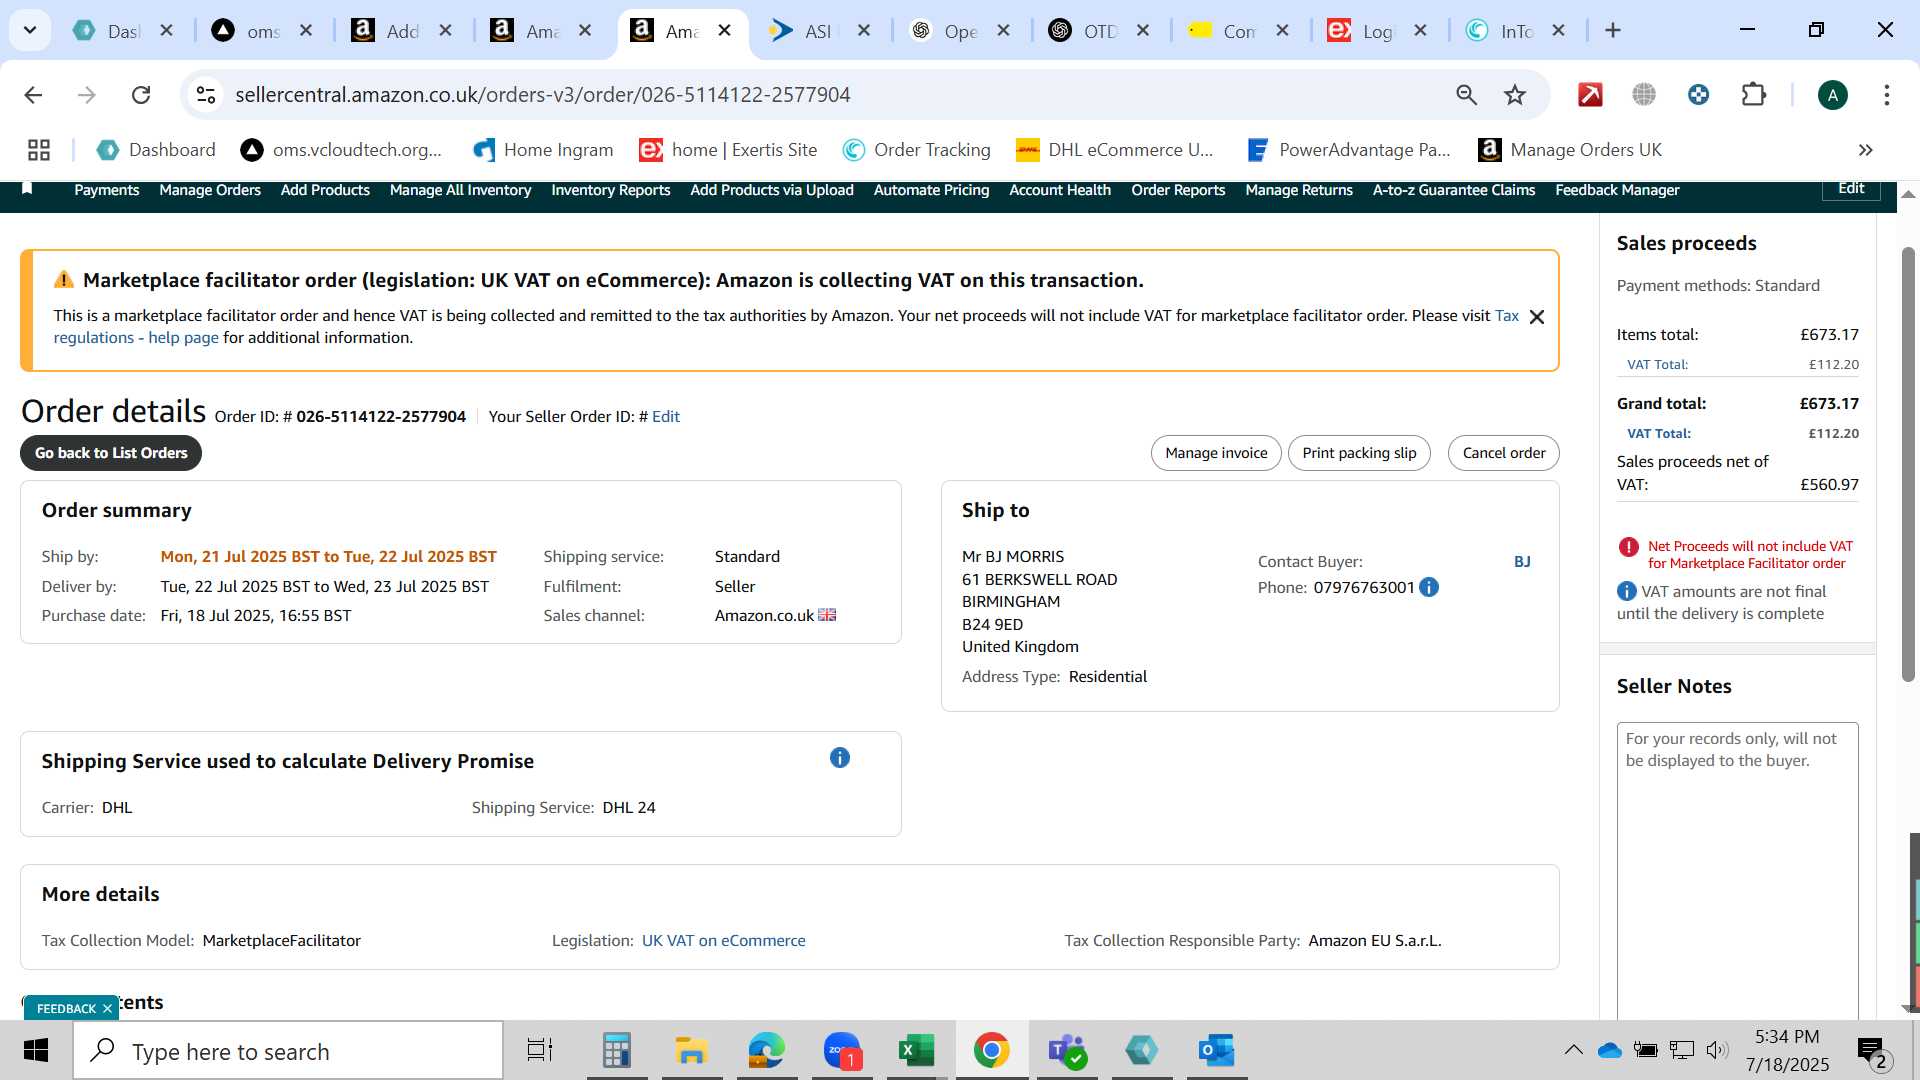Dismiss the VAT facilitator warning banner
Screen dimensions: 1920x1080
1537,317
